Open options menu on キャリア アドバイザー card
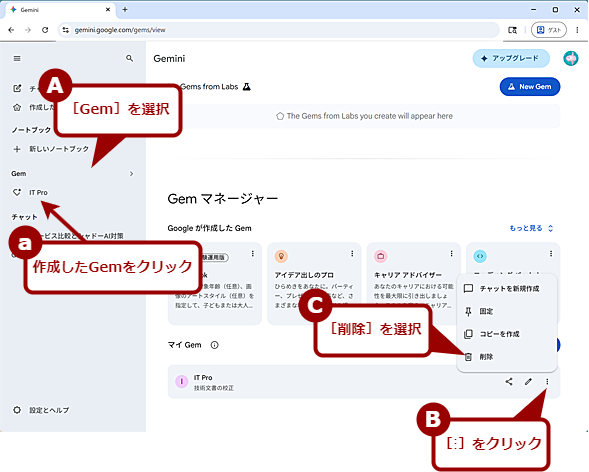 (452, 254)
